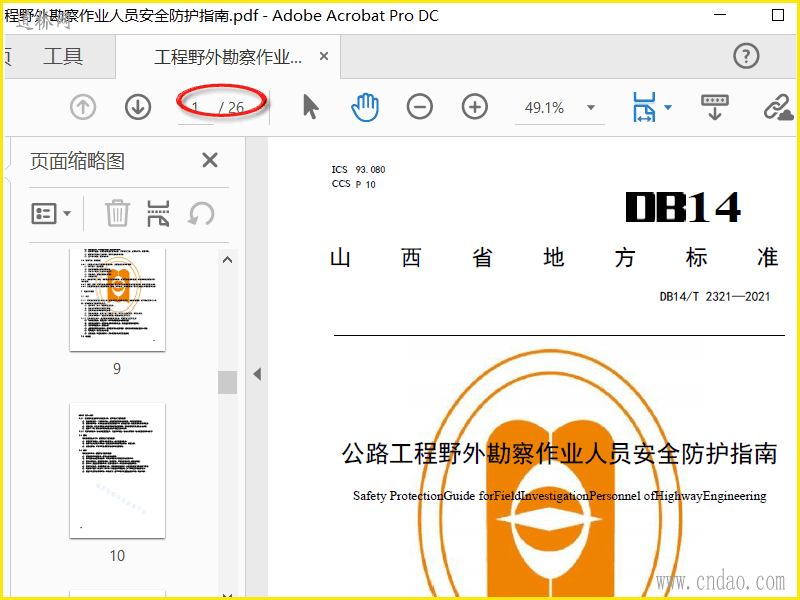The height and width of the screenshot is (600, 800).
Task: Click page label 9 under thumbnail
Action: point(117,368)
